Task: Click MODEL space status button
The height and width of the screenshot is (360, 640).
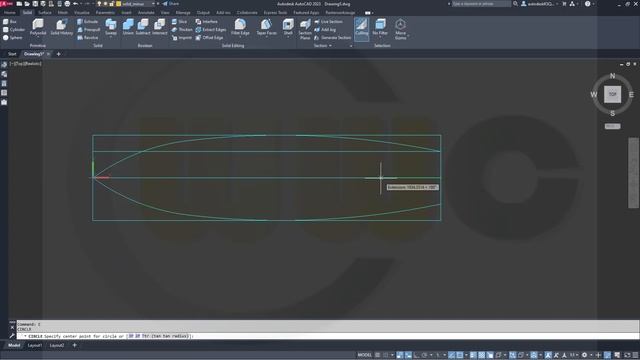Action: 364,355
